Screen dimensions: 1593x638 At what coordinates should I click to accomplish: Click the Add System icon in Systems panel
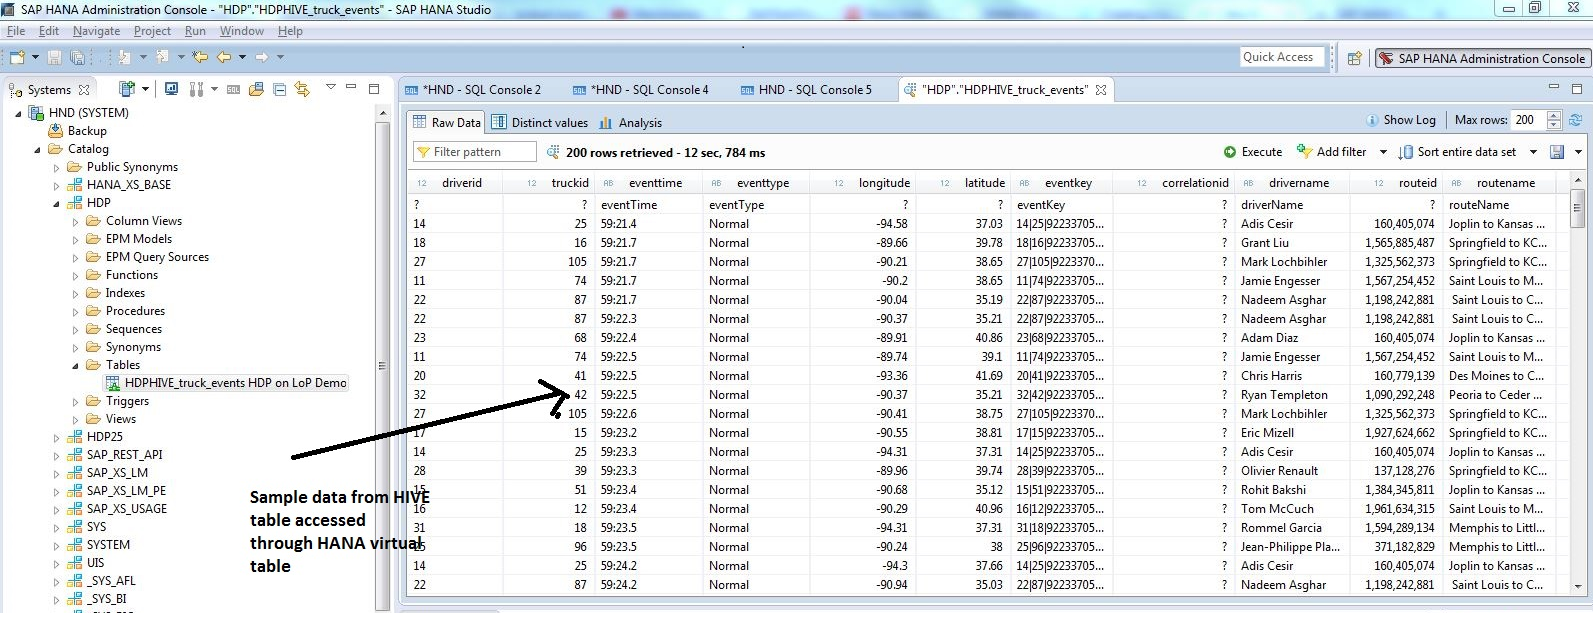126,89
